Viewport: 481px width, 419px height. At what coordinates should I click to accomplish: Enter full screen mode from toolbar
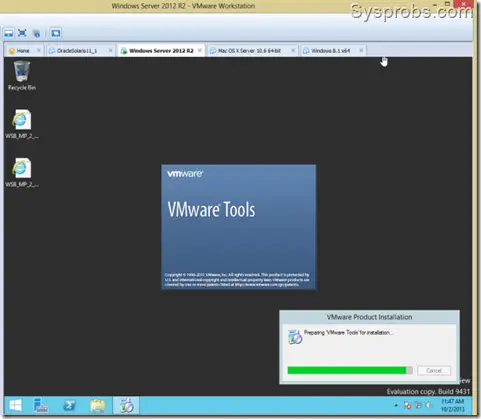pos(22,33)
